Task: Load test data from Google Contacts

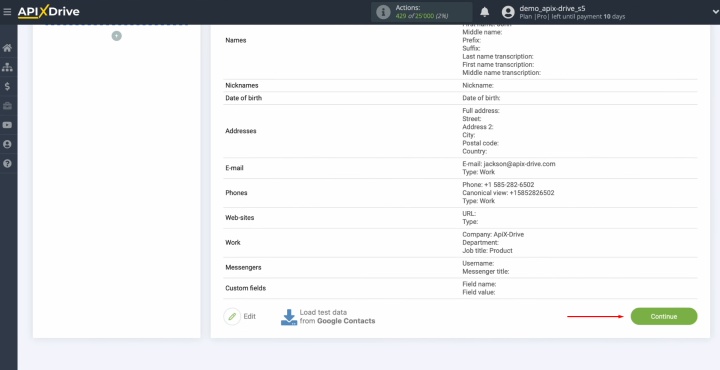Action: [338, 317]
